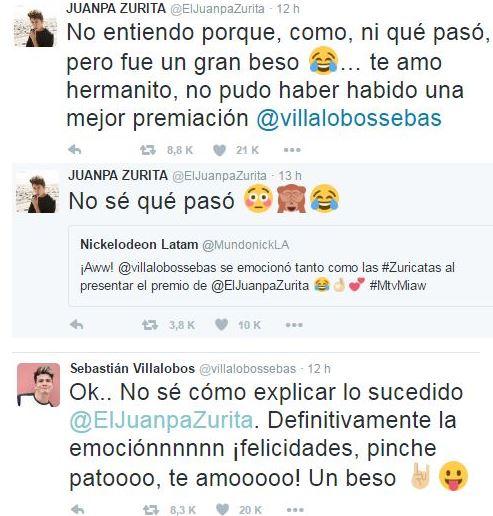Open more options on 'No sé qué pasó' tweet

coord(294,325)
